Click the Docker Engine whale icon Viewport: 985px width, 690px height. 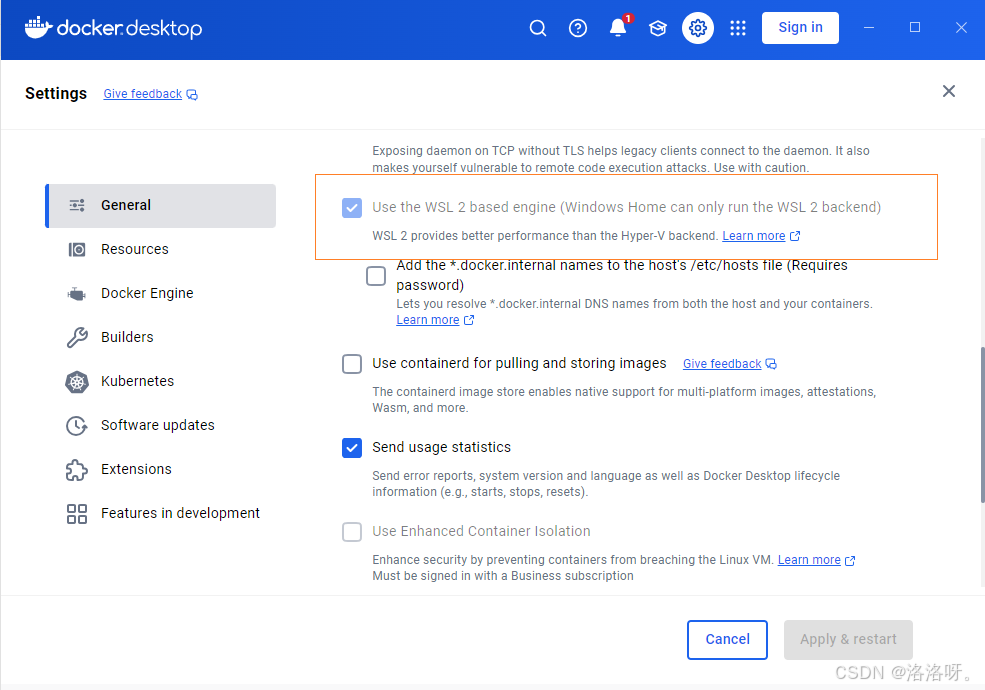click(x=77, y=293)
